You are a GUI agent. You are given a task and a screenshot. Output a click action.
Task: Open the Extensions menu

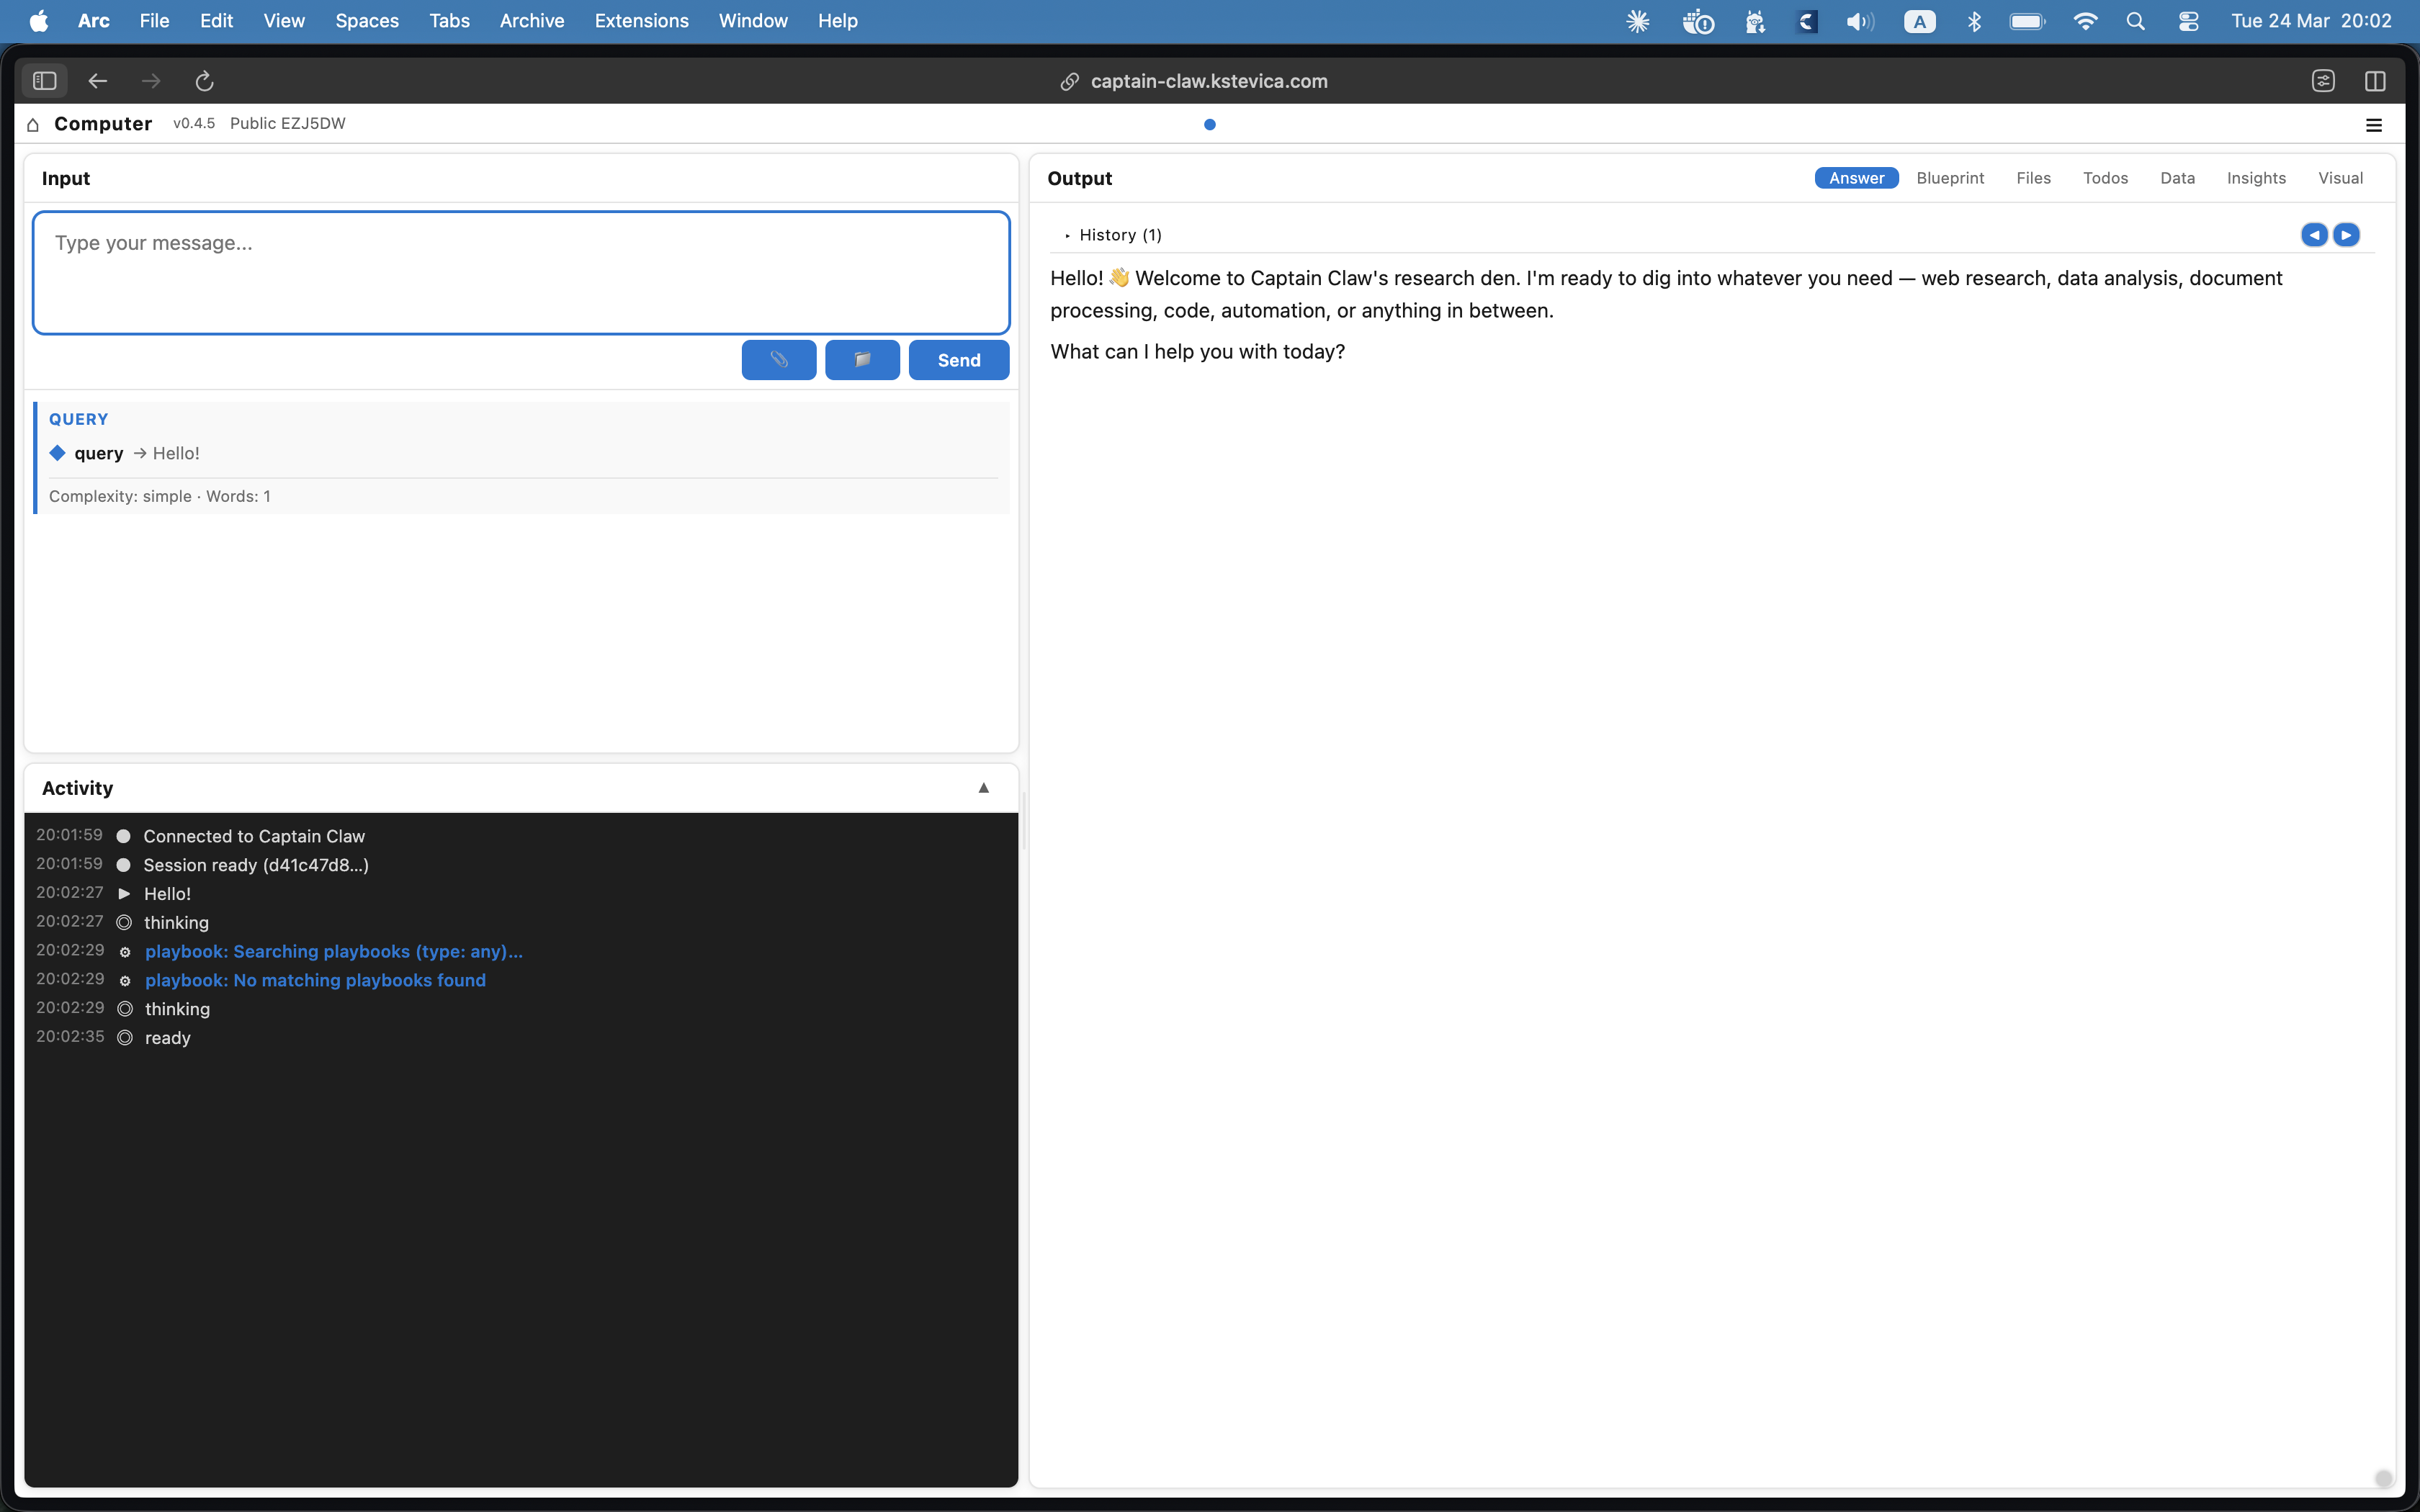(641, 21)
